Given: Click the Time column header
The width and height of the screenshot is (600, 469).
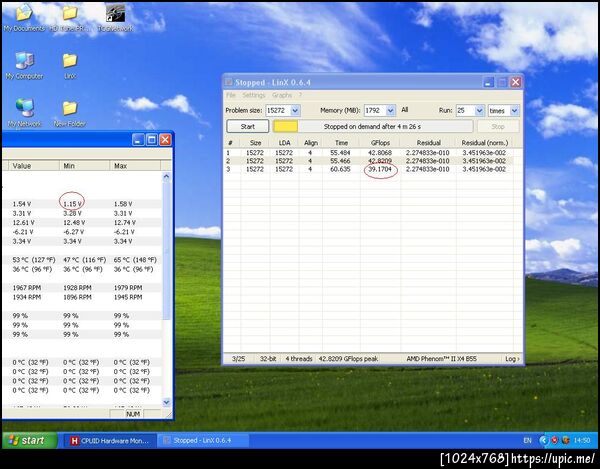Looking at the screenshot, I should (x=341, y=143).
